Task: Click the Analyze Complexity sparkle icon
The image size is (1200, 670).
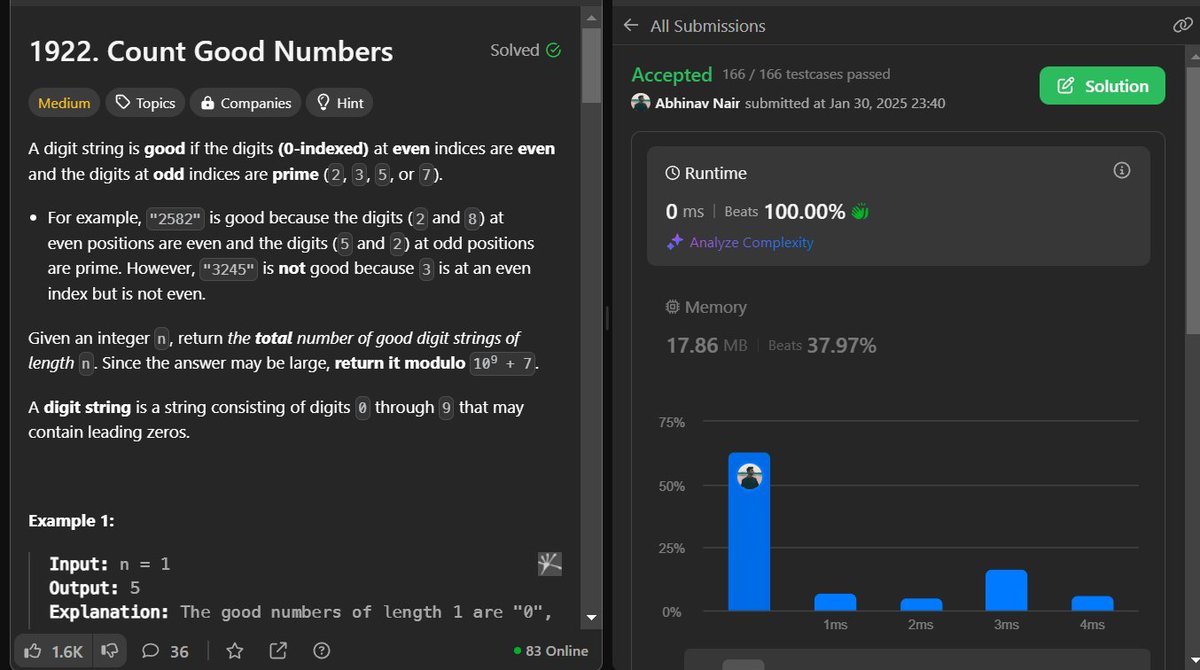Action: (x=677, y=242)
